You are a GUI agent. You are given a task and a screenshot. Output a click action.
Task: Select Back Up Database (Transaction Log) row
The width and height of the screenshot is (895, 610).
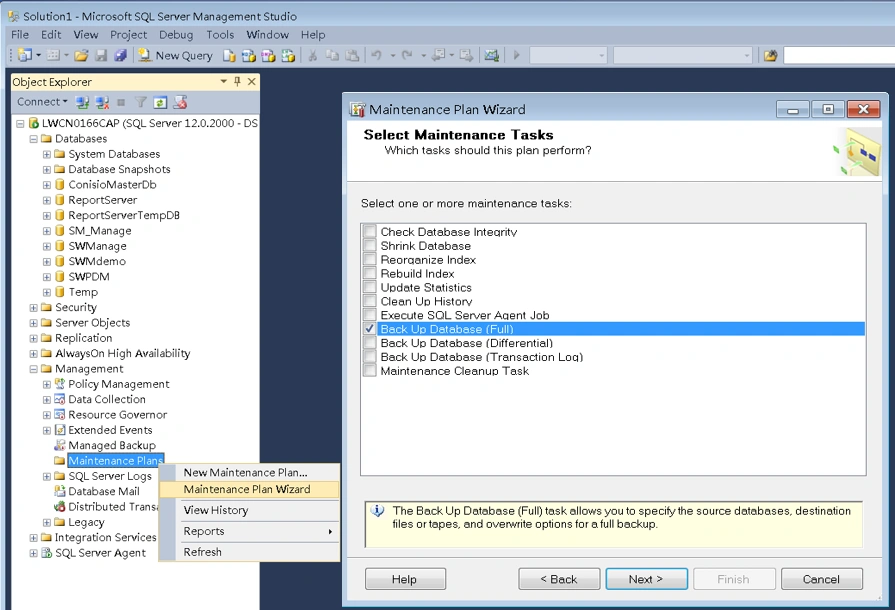481,357
